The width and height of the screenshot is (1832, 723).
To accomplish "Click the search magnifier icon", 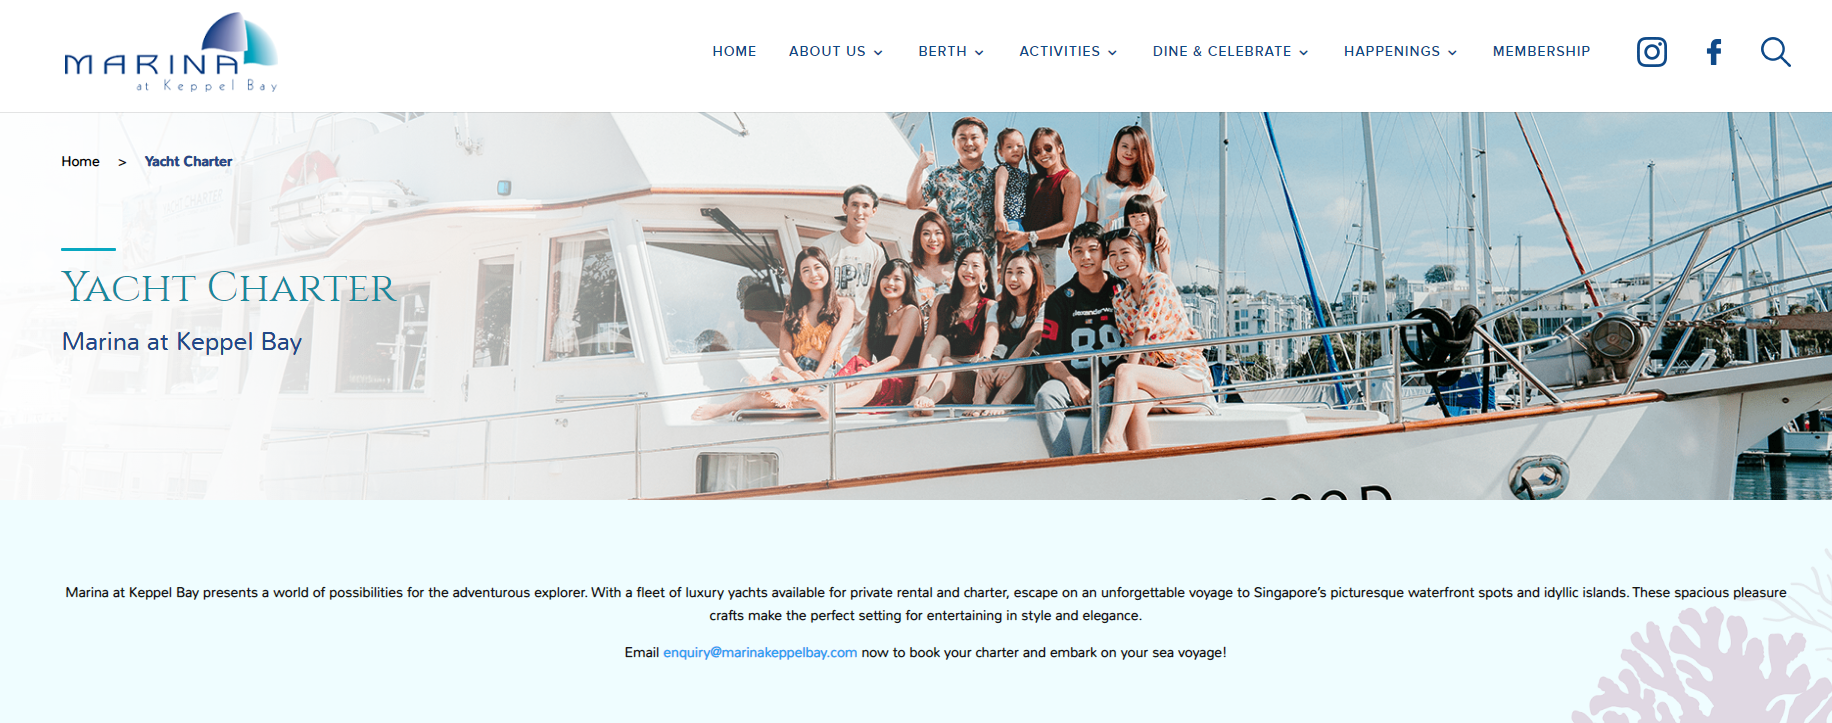I will pyautogui.click(x=1776, y=52).
